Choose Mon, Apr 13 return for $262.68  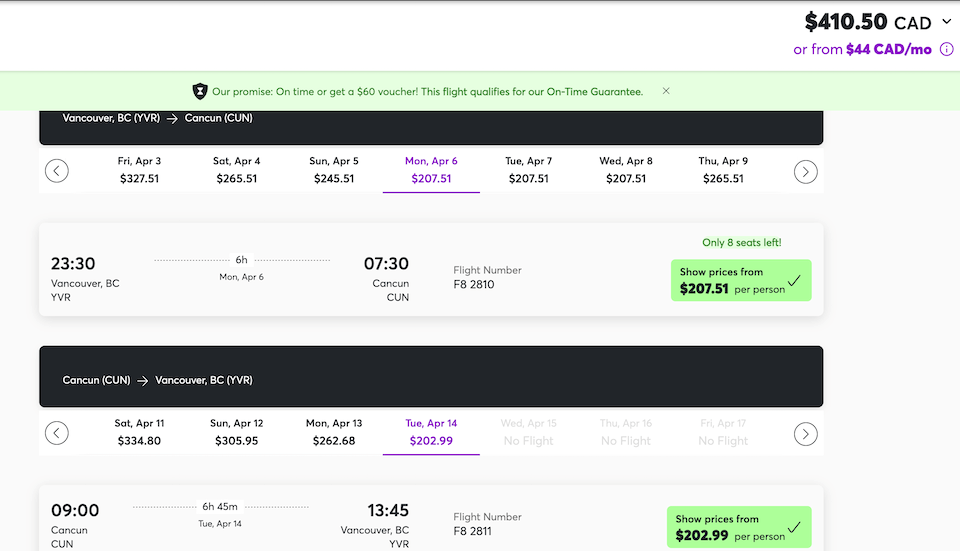click(x=333, y=432)
